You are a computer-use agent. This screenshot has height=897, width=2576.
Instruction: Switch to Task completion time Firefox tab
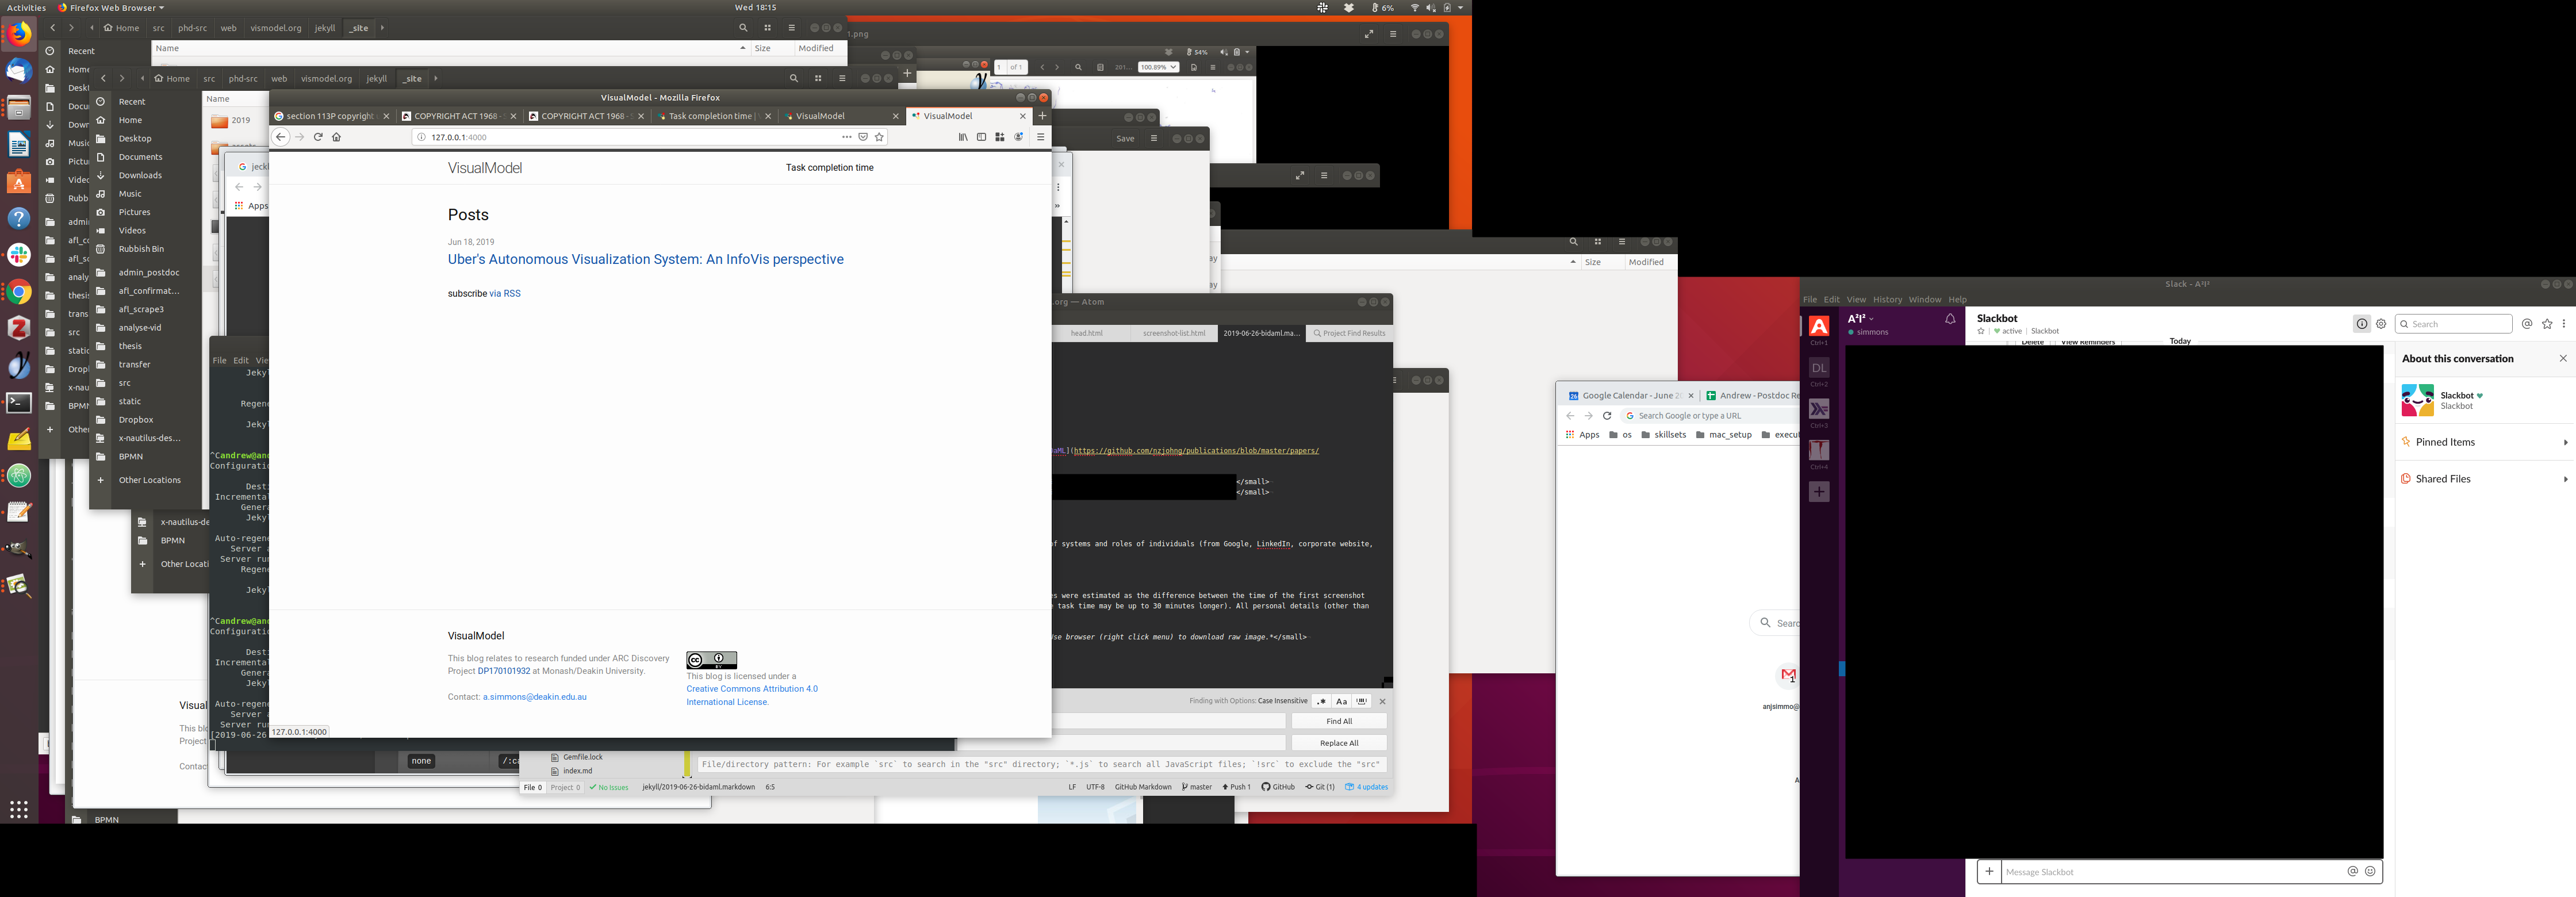click(710, 116)
